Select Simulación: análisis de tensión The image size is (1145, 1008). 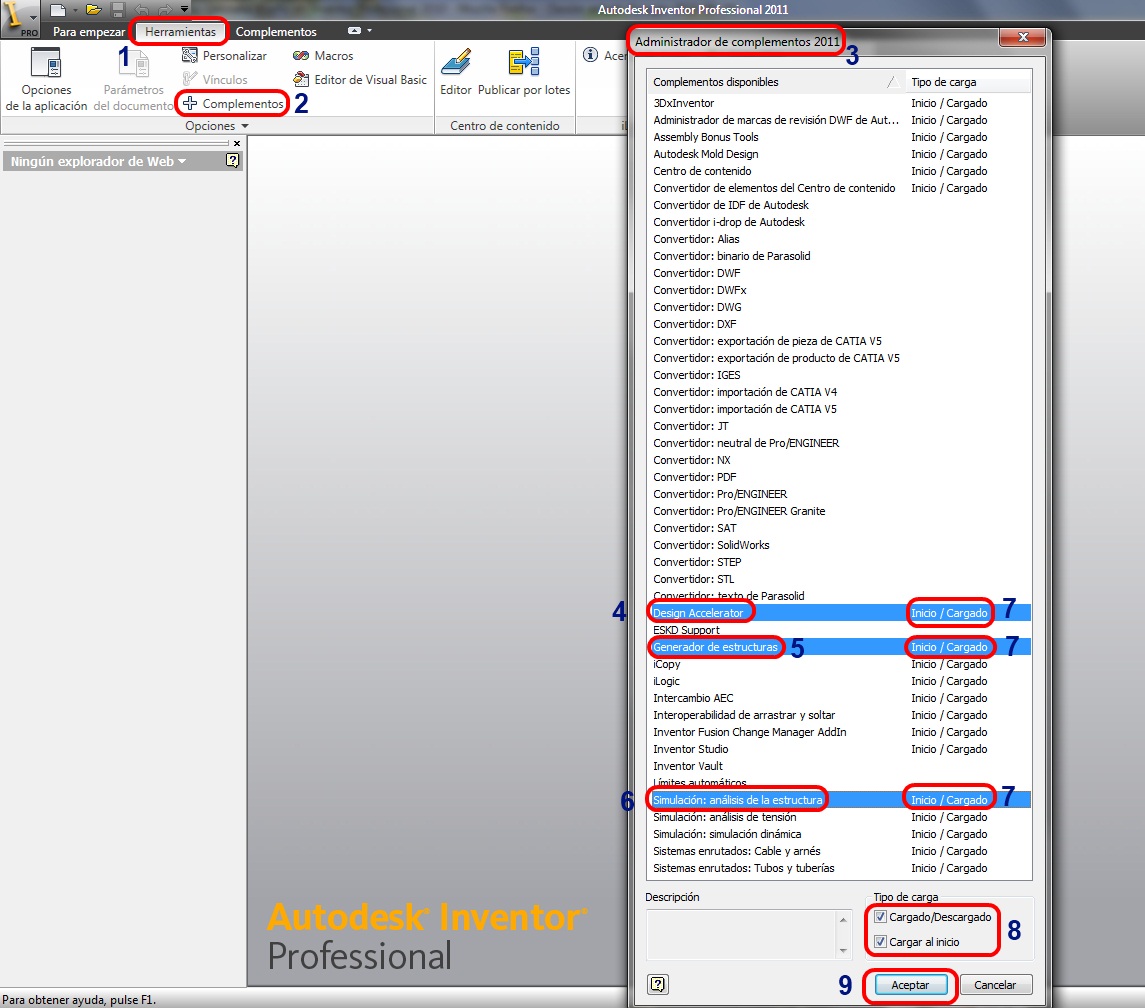coord(839,817)
